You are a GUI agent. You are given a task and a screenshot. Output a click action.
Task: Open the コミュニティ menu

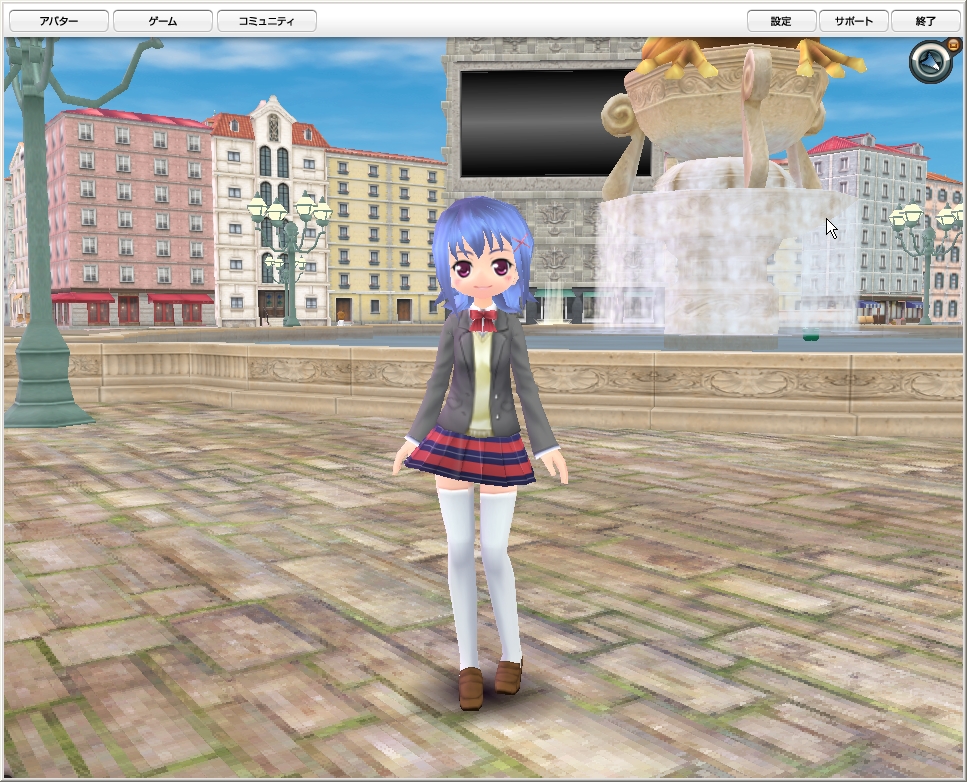coord(266,21)
